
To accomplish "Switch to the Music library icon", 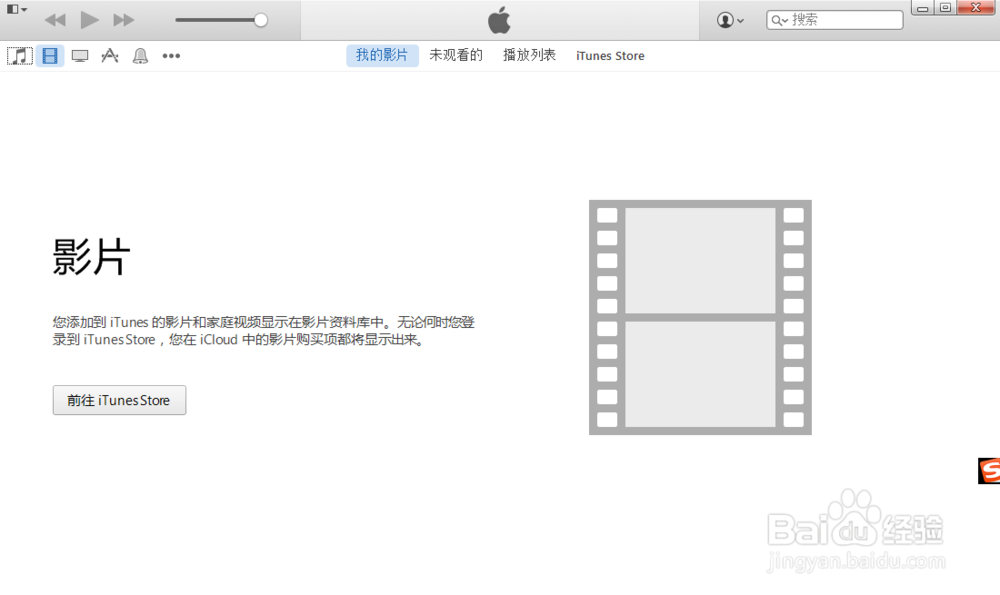I will click(20, 55).
